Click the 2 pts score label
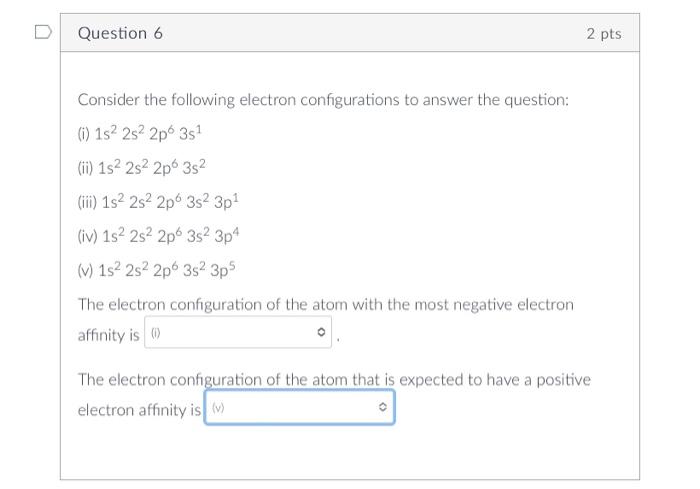This screenshot has height=489, width=700. 603,33
